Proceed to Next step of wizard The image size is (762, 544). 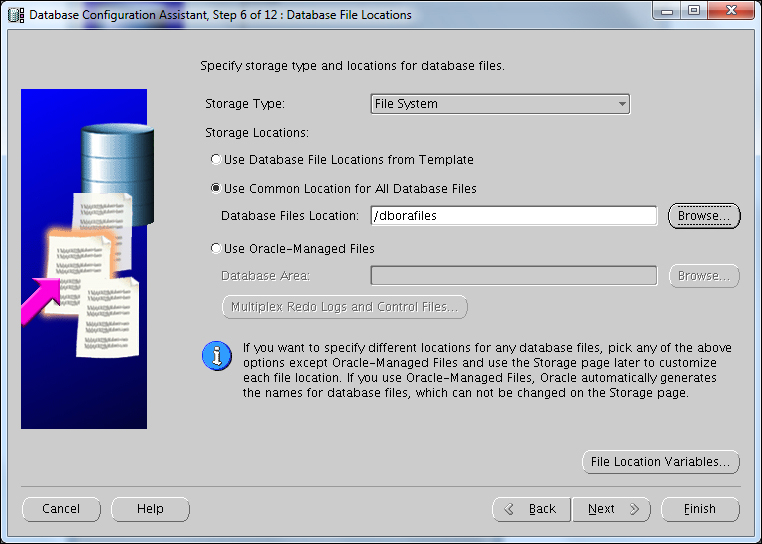point(611,509)
